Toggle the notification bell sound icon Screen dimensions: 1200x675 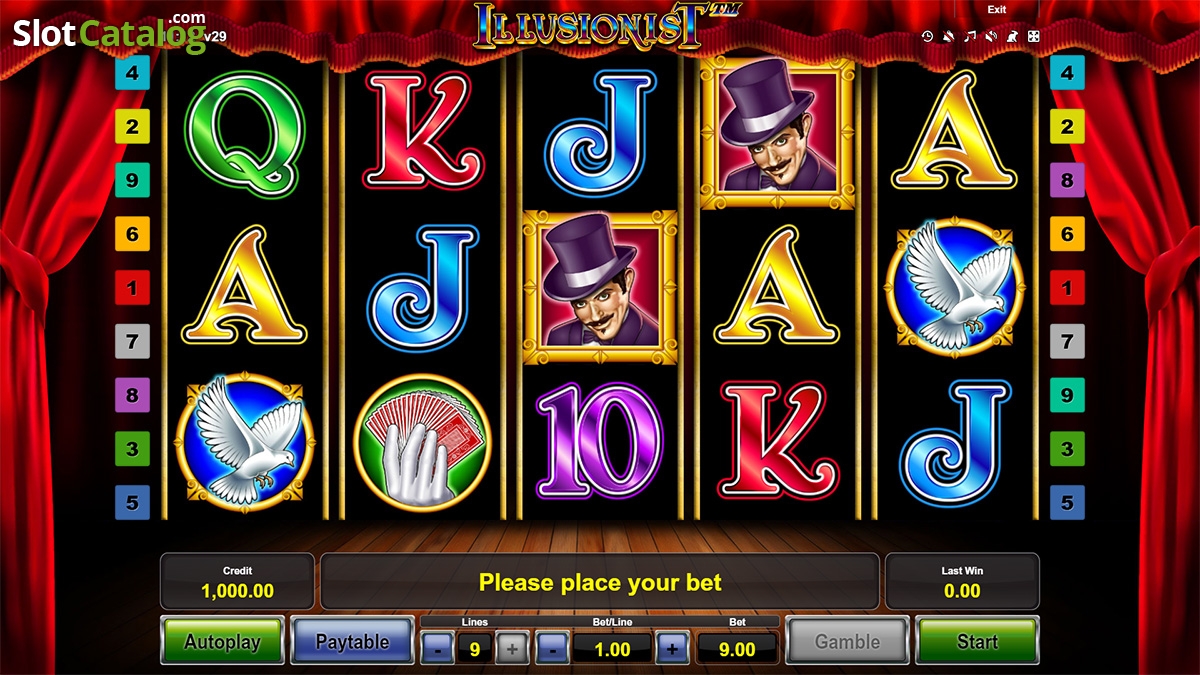tap(948, 37)
